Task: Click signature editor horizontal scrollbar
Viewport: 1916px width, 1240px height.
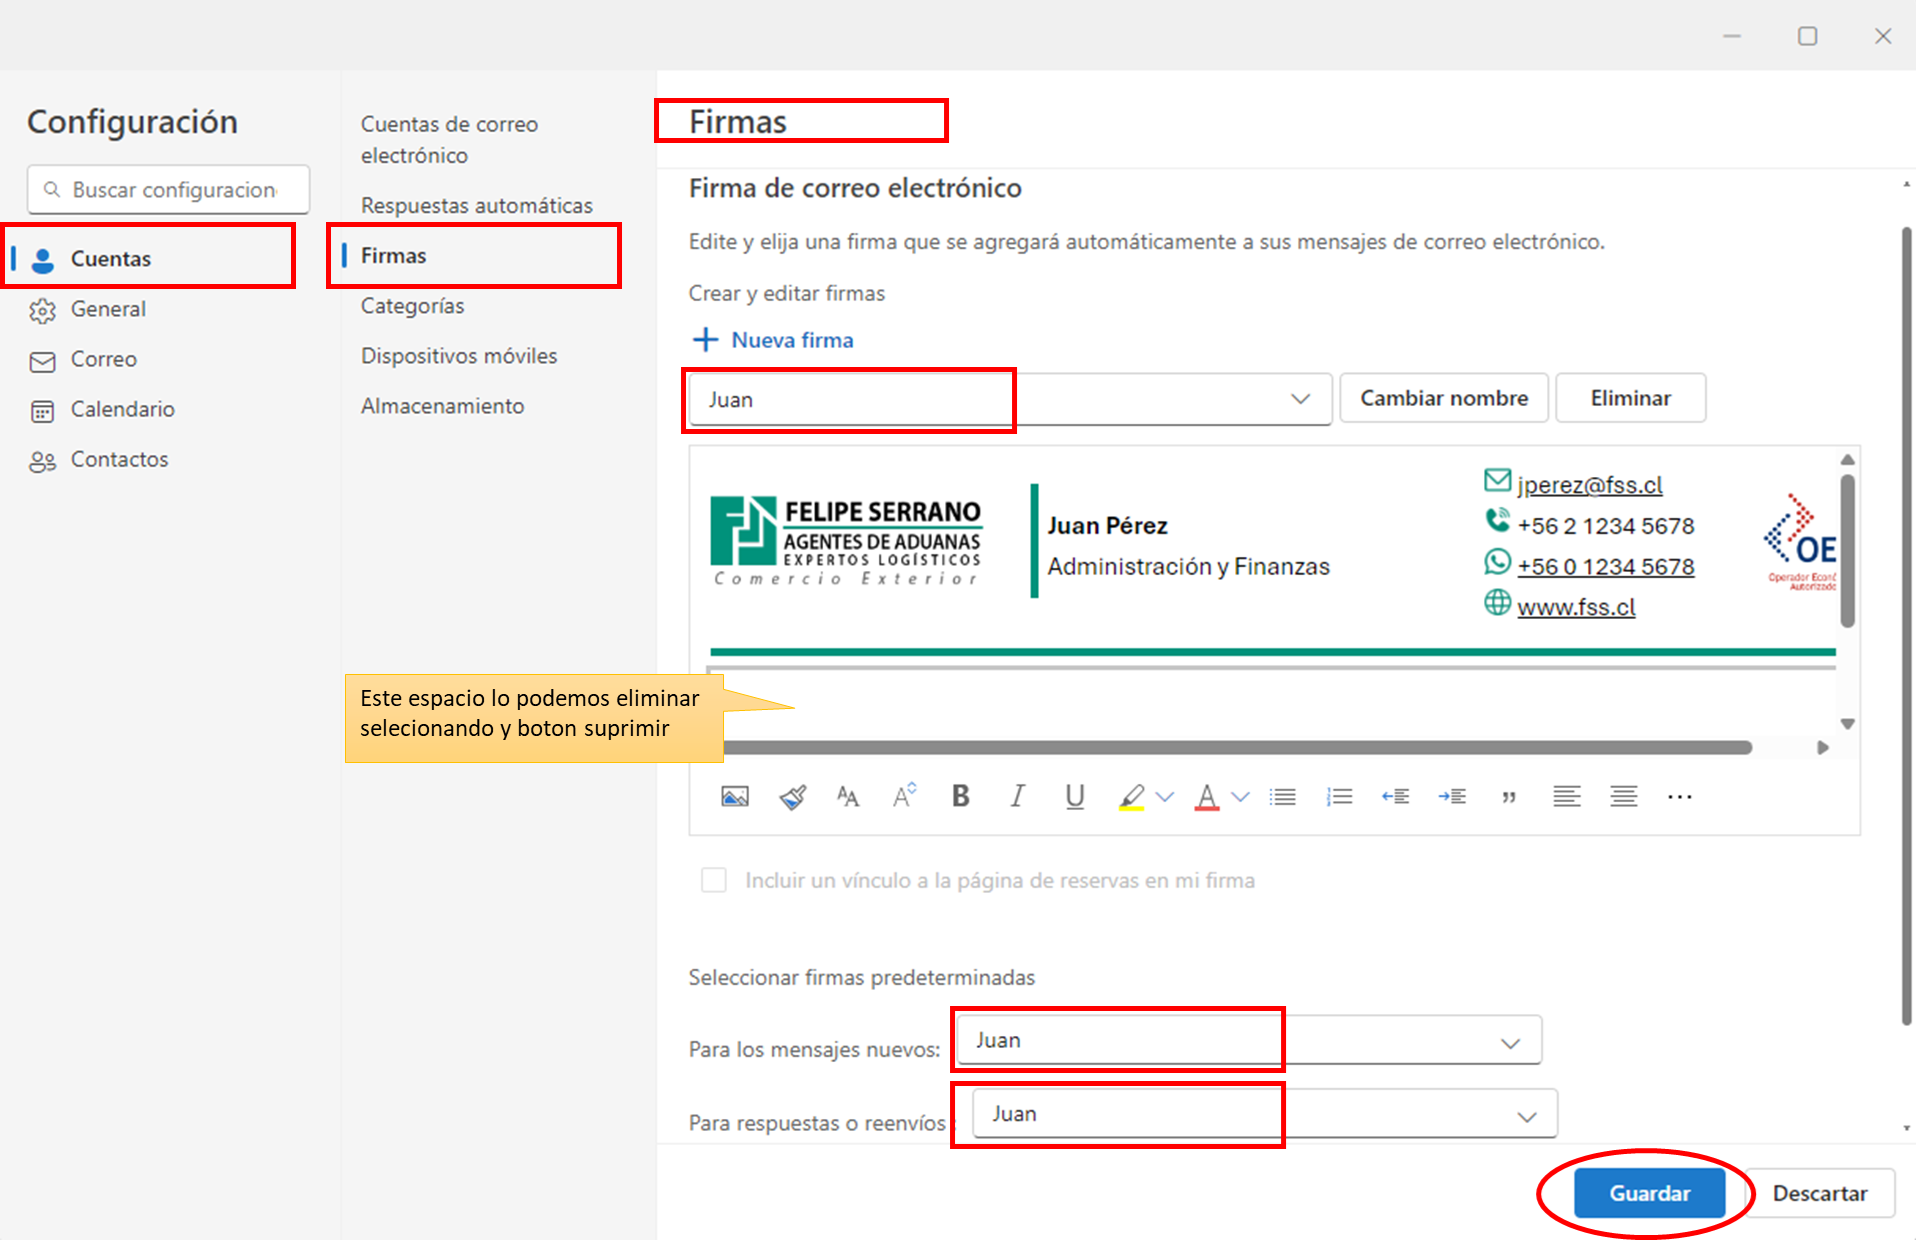Action: [x=1237, y=747]
